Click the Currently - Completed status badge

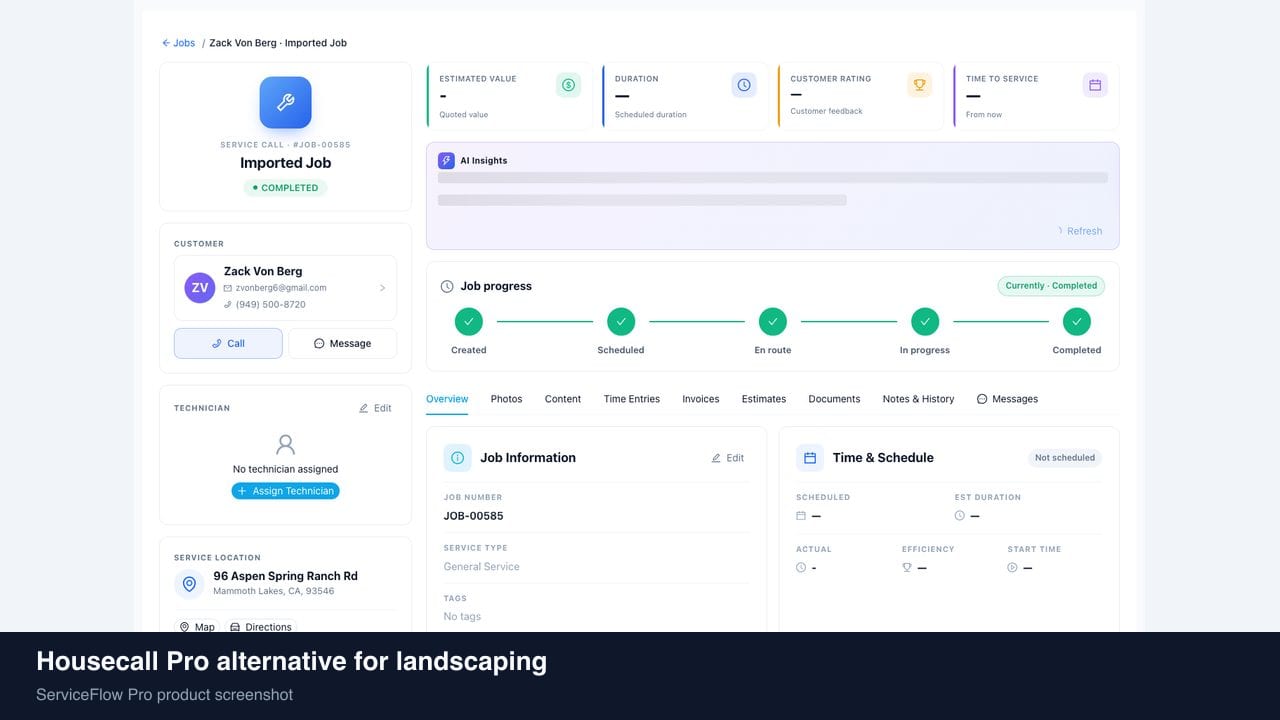(1051, 286)
